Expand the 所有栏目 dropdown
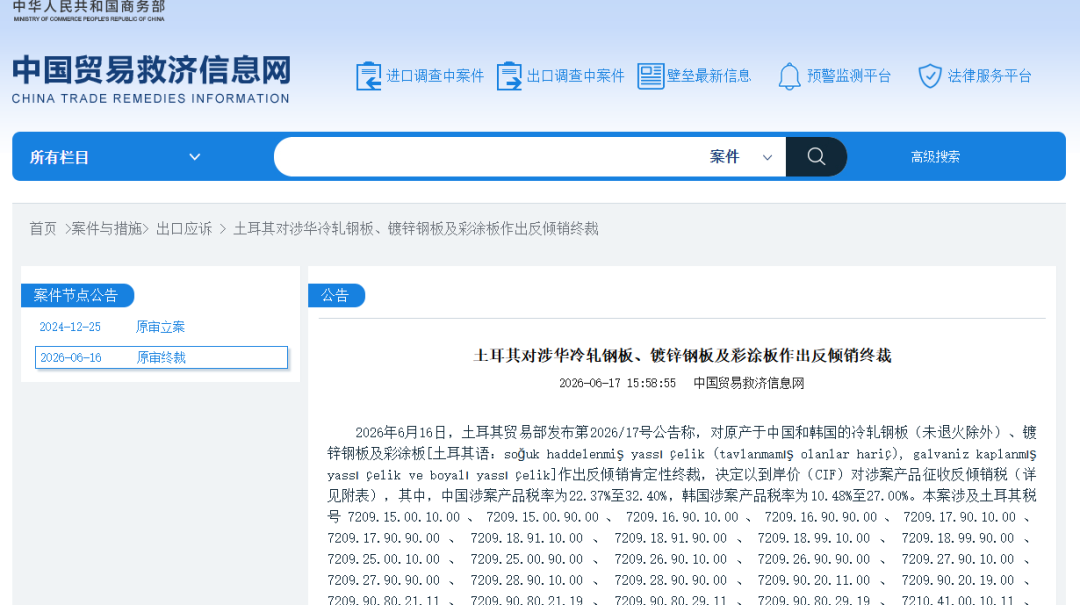This screenshot has width=1080, height=605. pos(115,157)
